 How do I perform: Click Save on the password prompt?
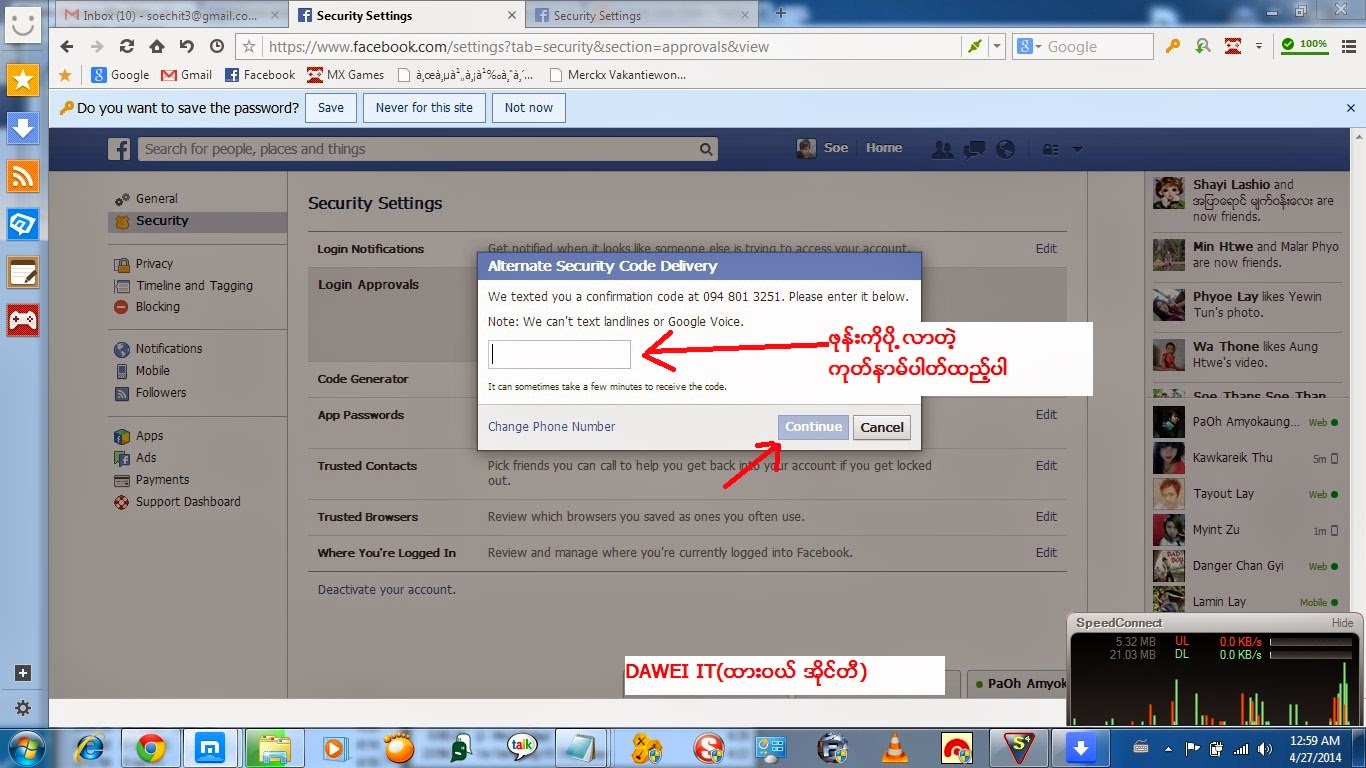coord(331,108)
